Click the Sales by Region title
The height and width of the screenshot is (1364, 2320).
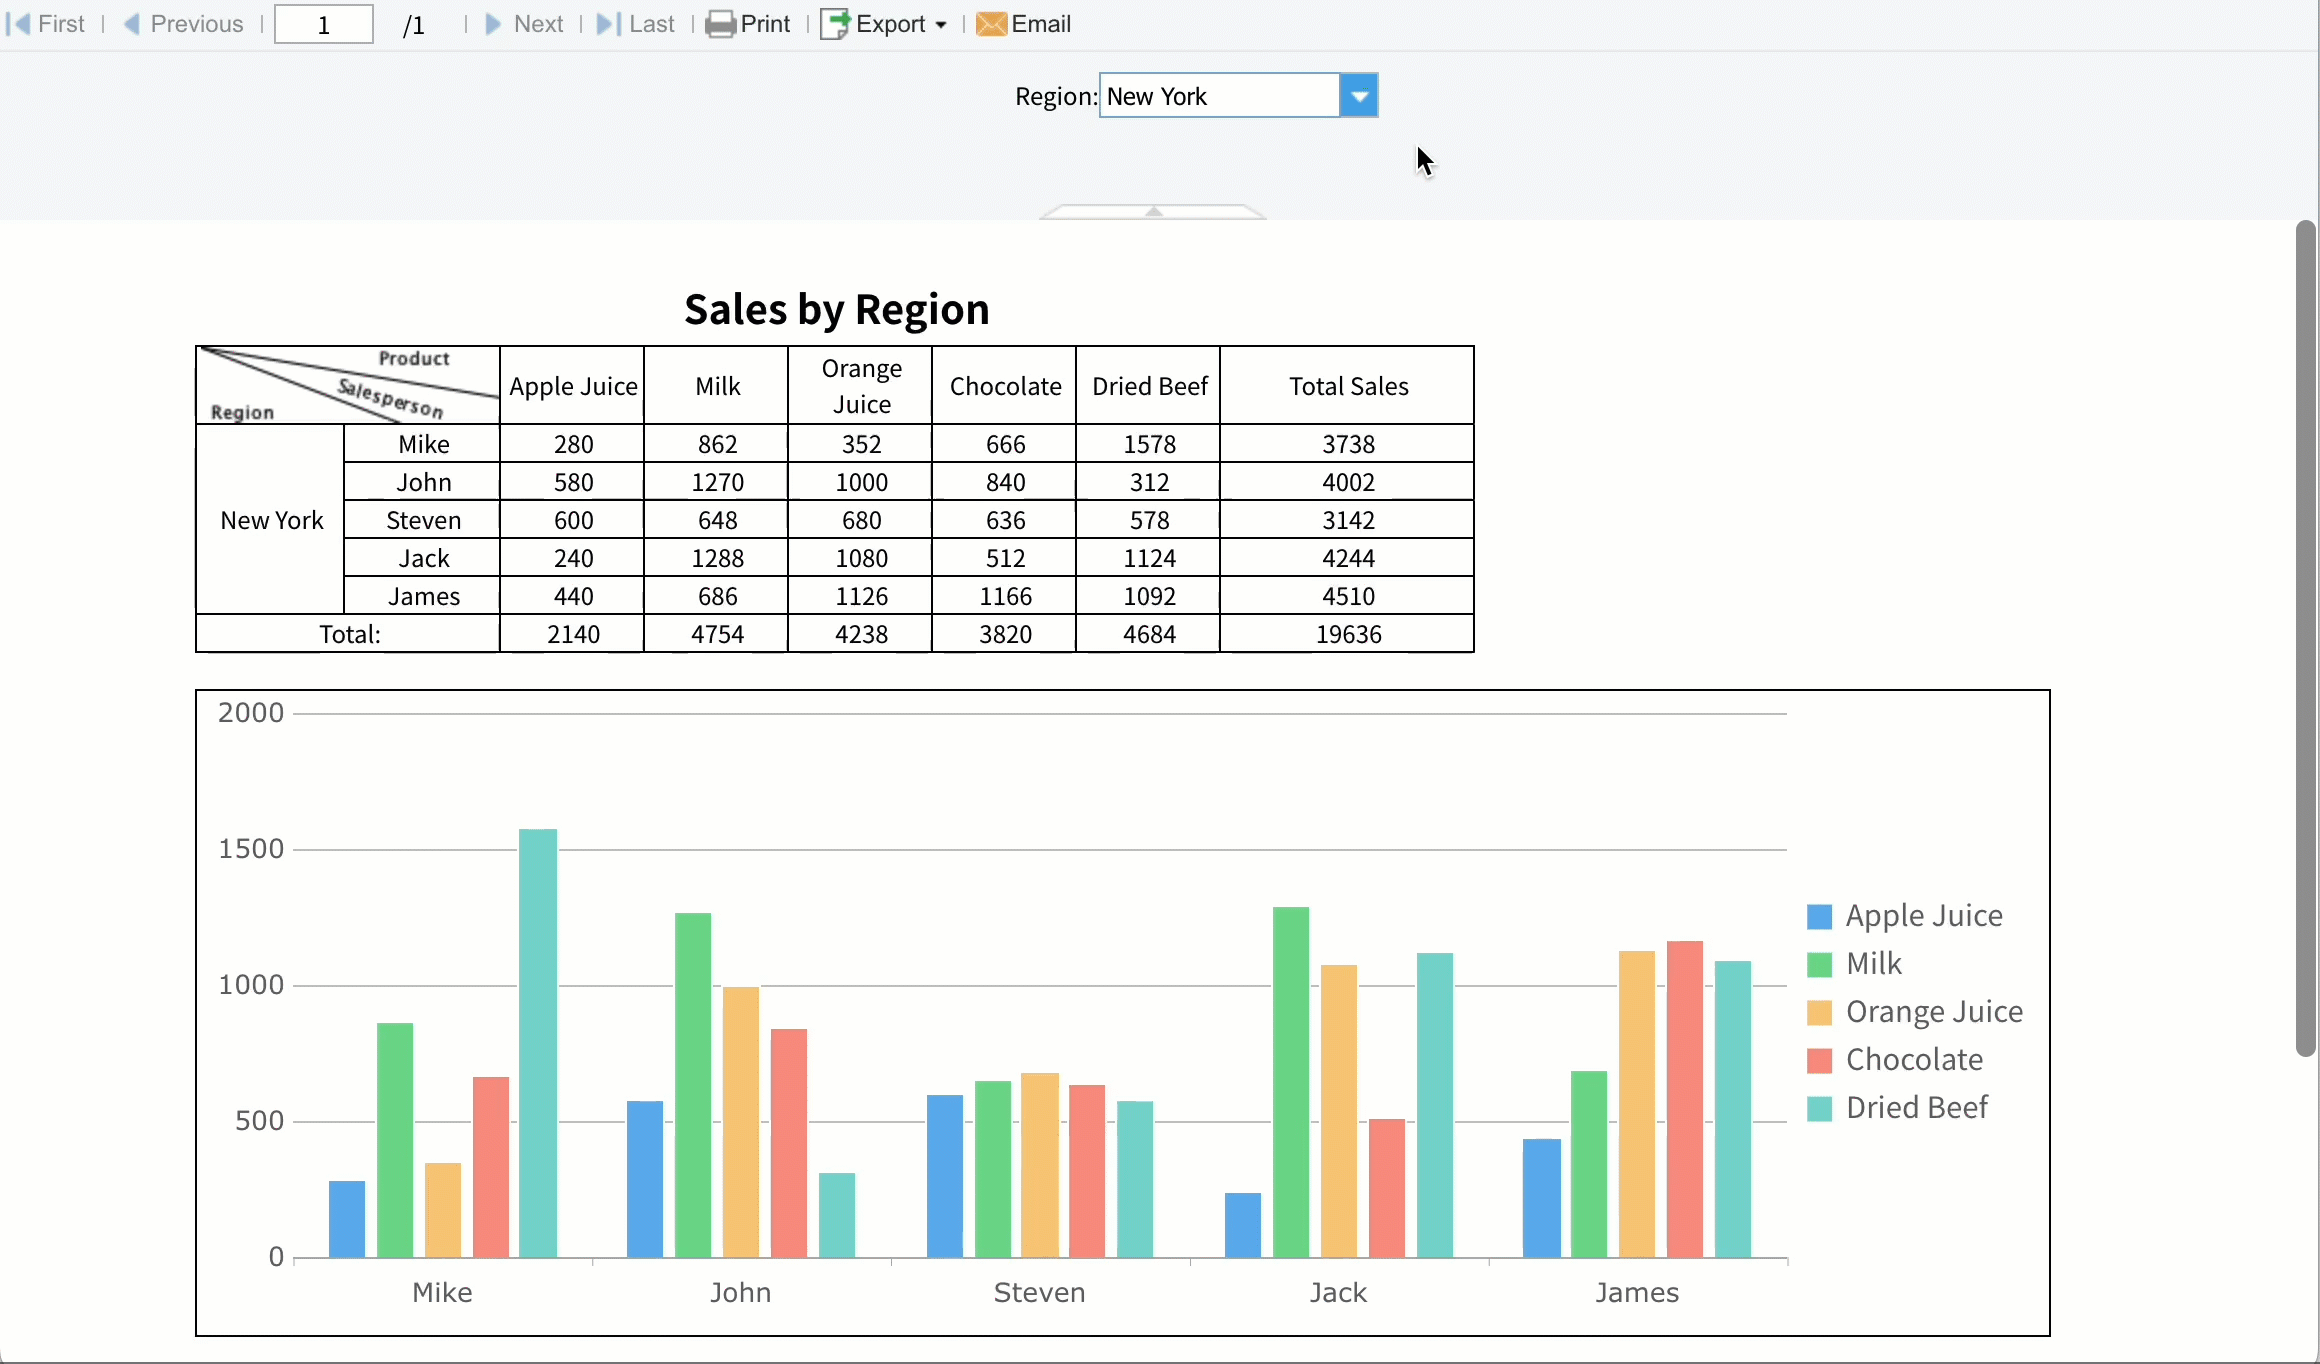tap(837, 310)
